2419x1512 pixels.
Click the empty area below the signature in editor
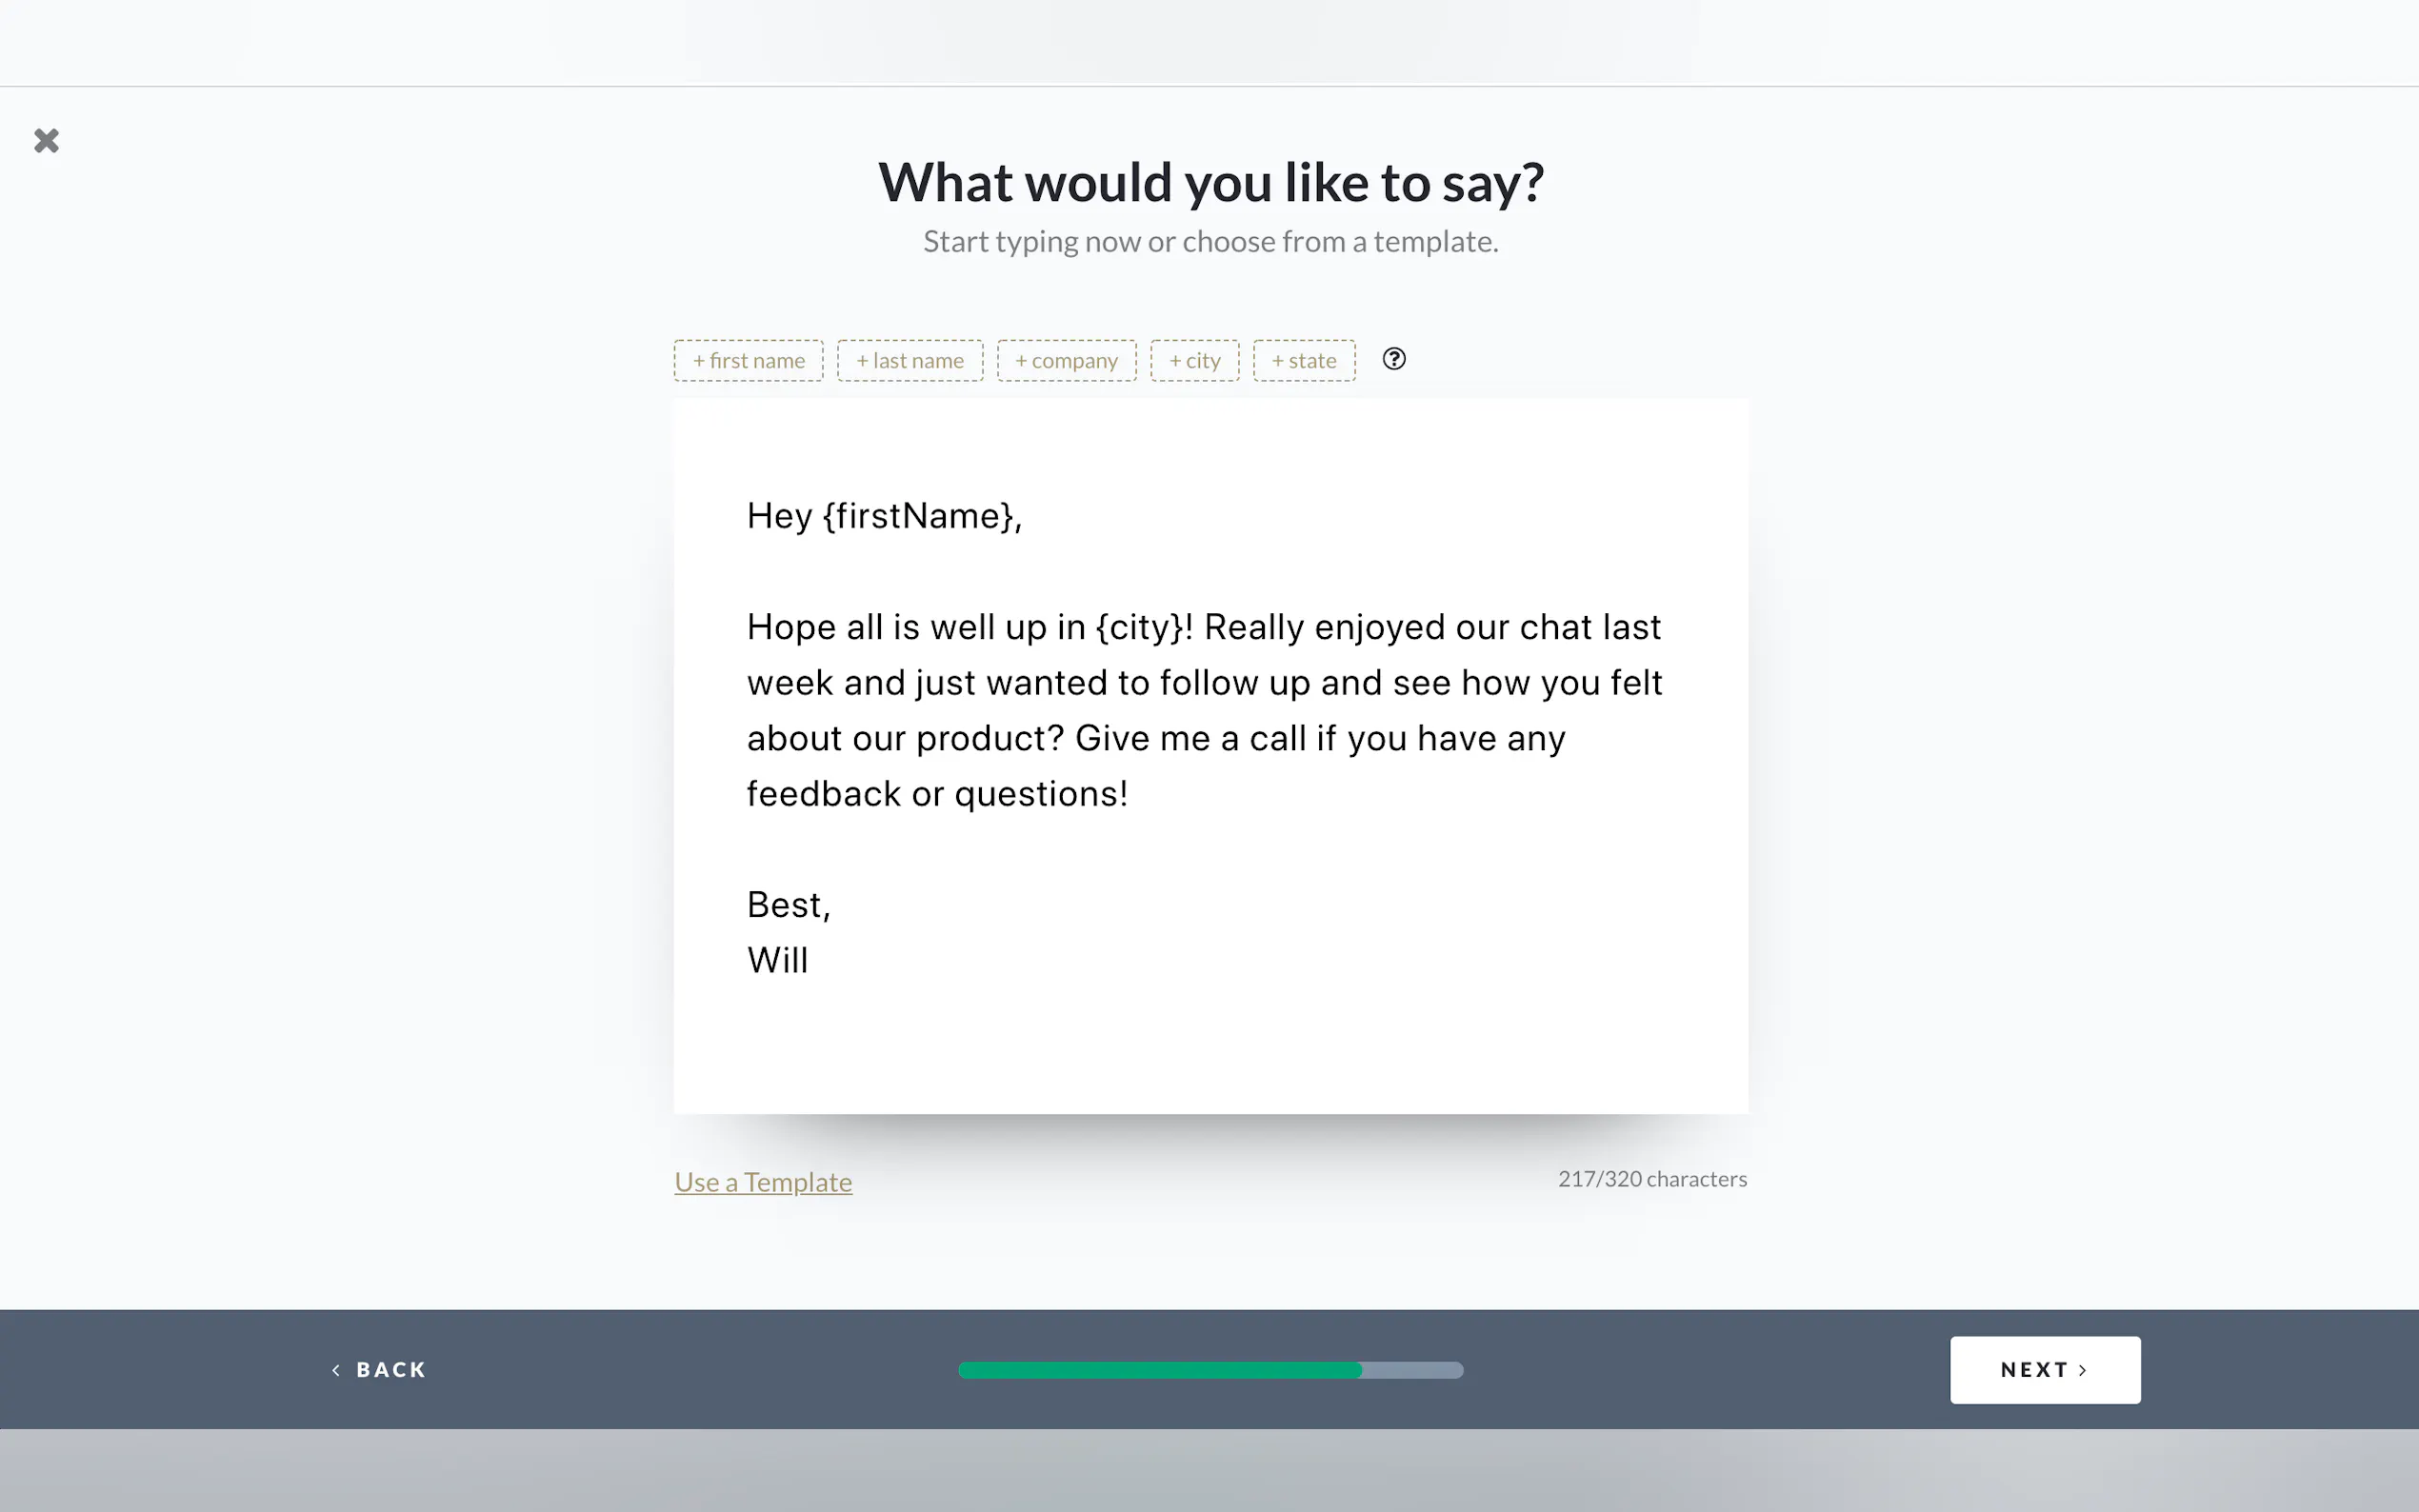pyautogui.click(x=1210, y=1050)
